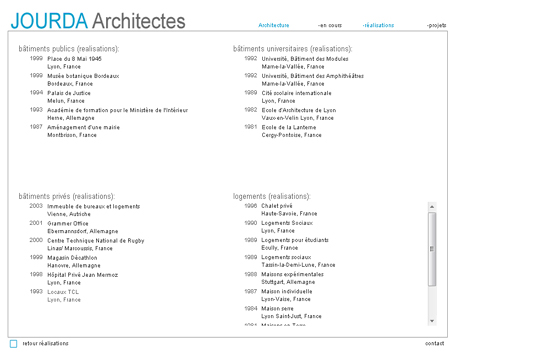The image size is (550, 360).
Task: Open Maisons expérimentales project
Action: (x=293, y=274)
